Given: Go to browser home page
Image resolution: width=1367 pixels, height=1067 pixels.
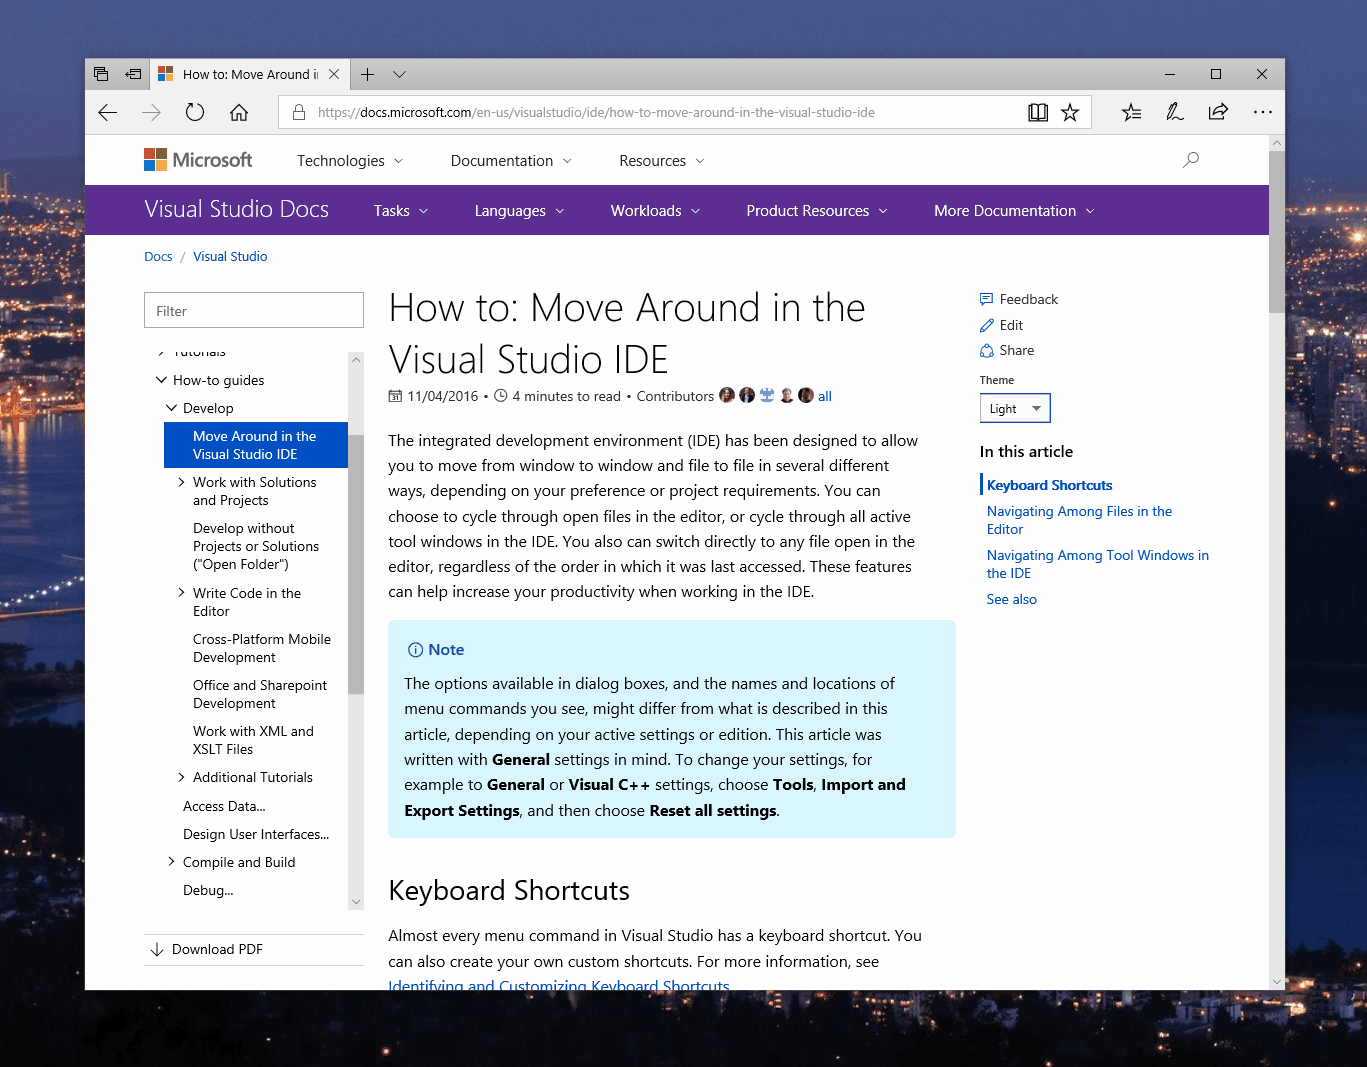Looking at the screenshot, I should click(x=239, y=112).
